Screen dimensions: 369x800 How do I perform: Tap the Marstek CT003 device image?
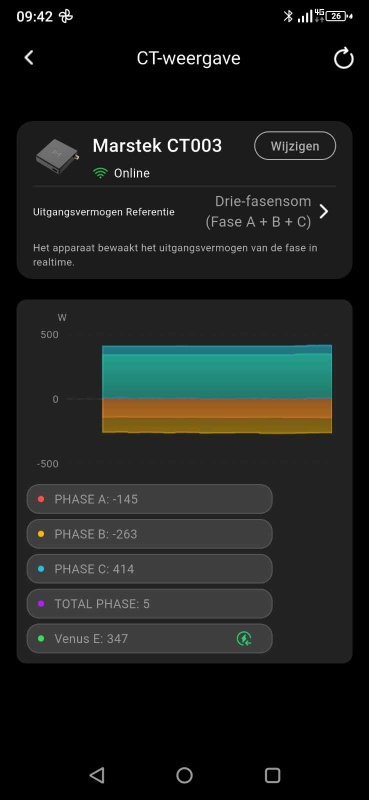tap(57, 158)
